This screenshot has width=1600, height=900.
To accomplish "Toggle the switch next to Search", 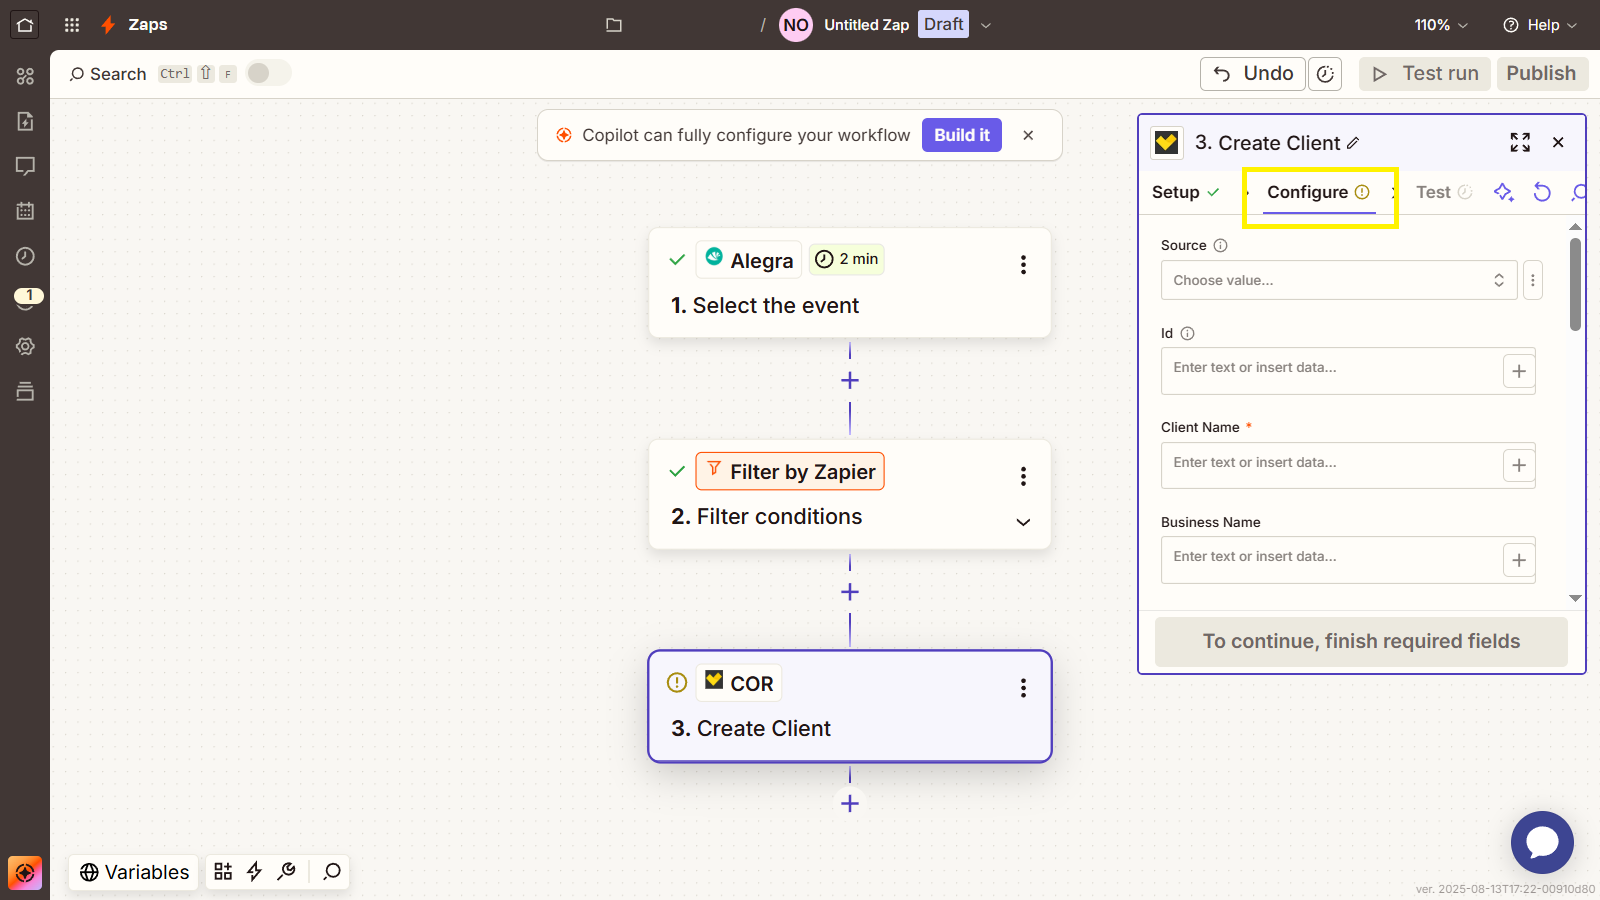I will (x=268, y=73).
